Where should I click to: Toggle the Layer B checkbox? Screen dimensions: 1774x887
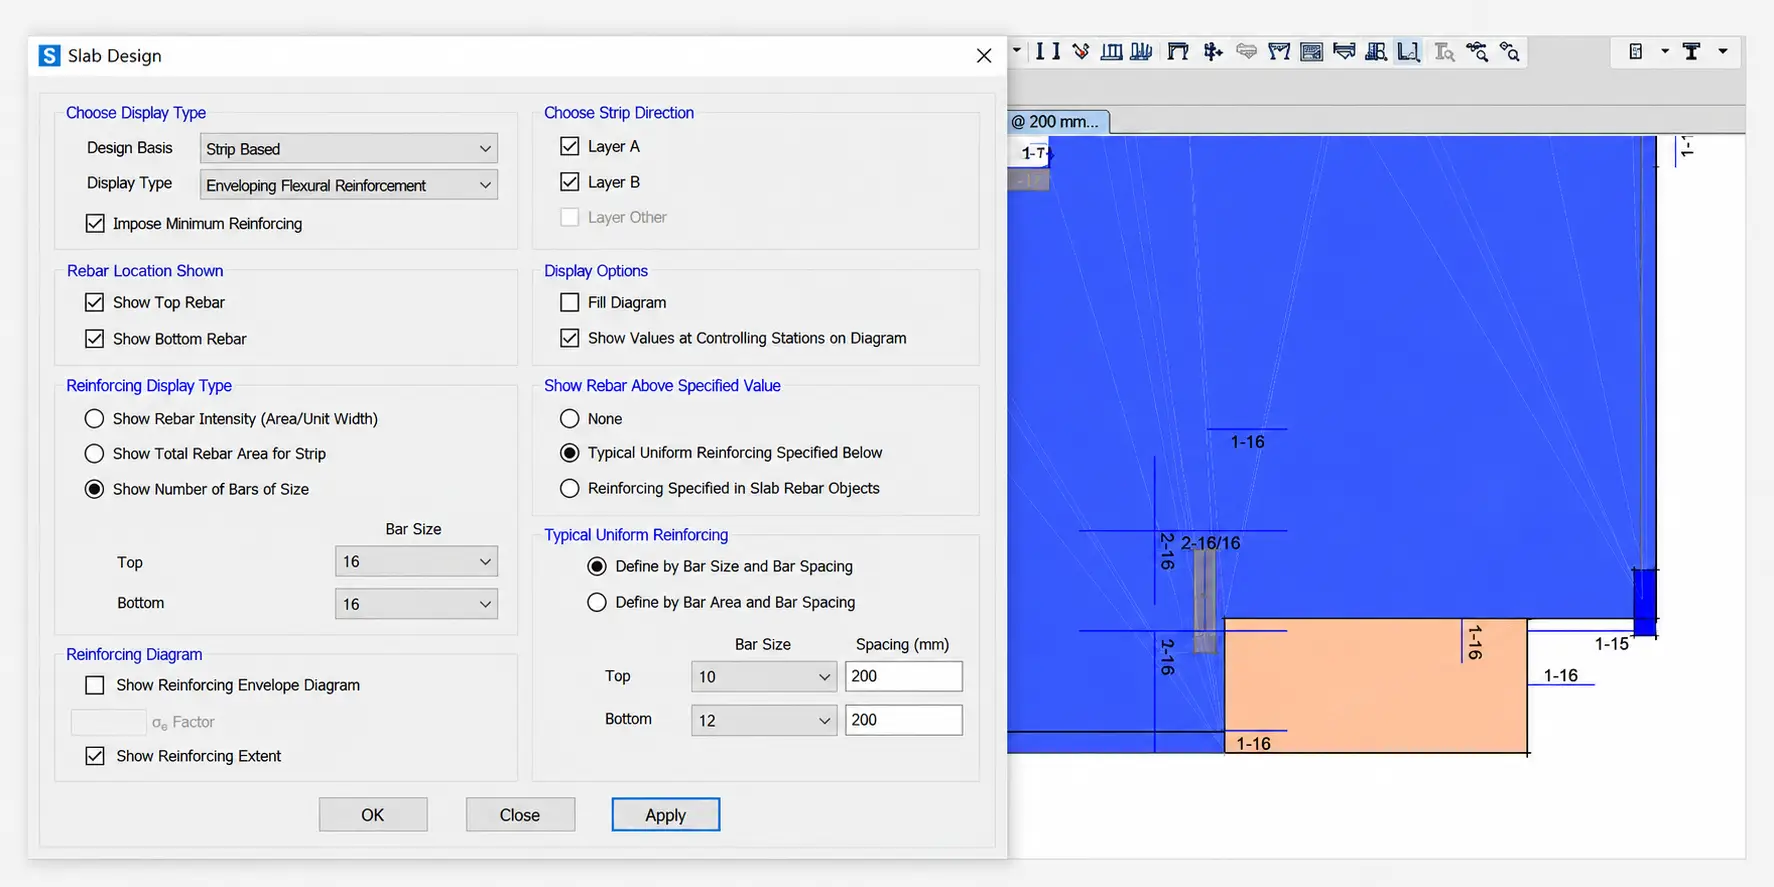pos(570,182)
